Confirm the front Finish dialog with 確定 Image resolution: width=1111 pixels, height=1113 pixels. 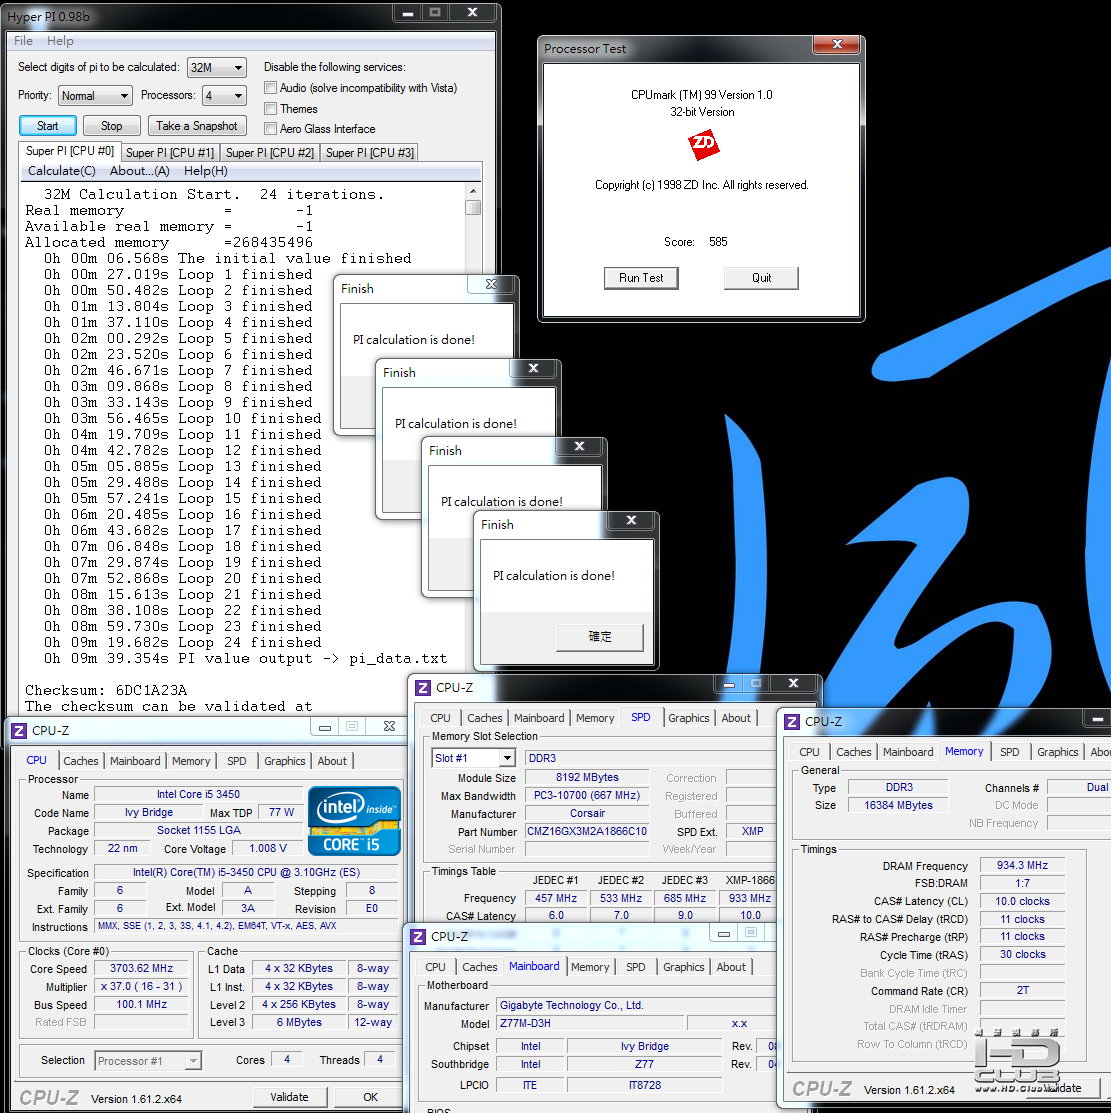tap(600, 637)
